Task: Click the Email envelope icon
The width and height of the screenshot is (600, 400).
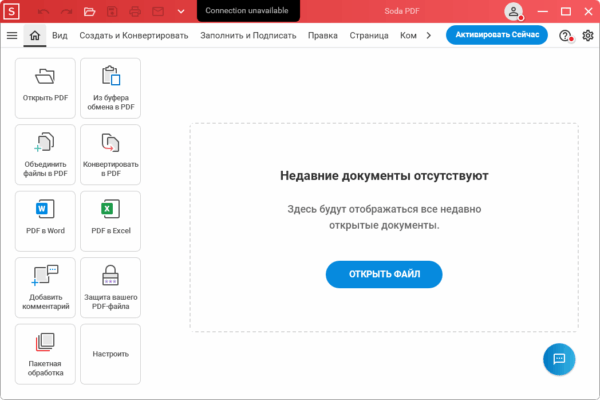Action: click(x=158, y=12)
